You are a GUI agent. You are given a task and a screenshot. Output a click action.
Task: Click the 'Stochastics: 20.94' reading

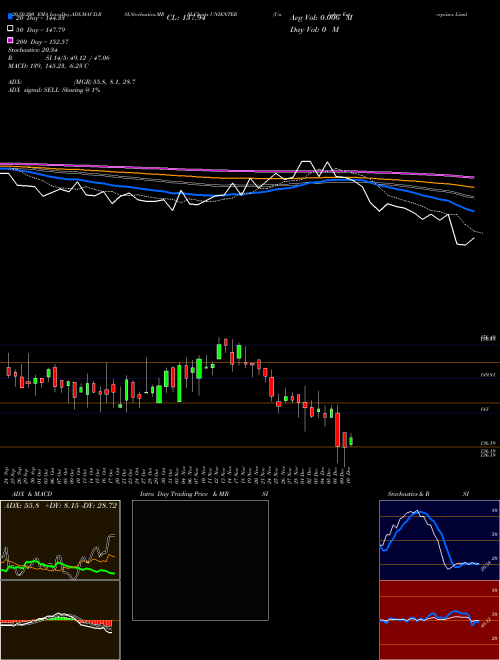pos(32,50)
